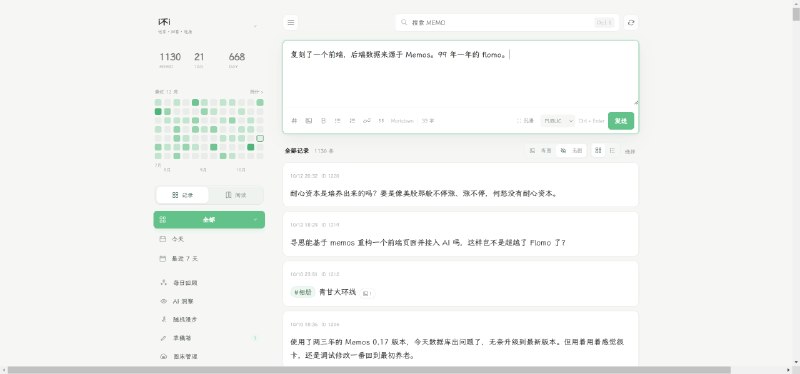Screen dimensions: 800x374
Task: Filter memos to those with images
Action: pos(542,151)
